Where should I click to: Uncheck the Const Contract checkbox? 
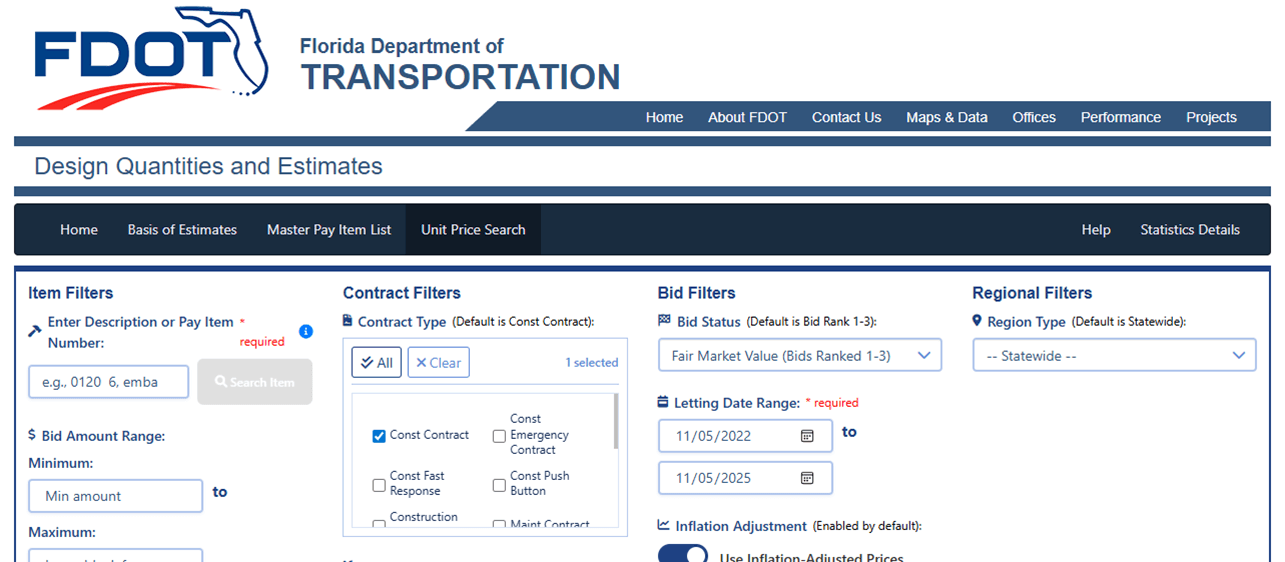coord(379,435)
